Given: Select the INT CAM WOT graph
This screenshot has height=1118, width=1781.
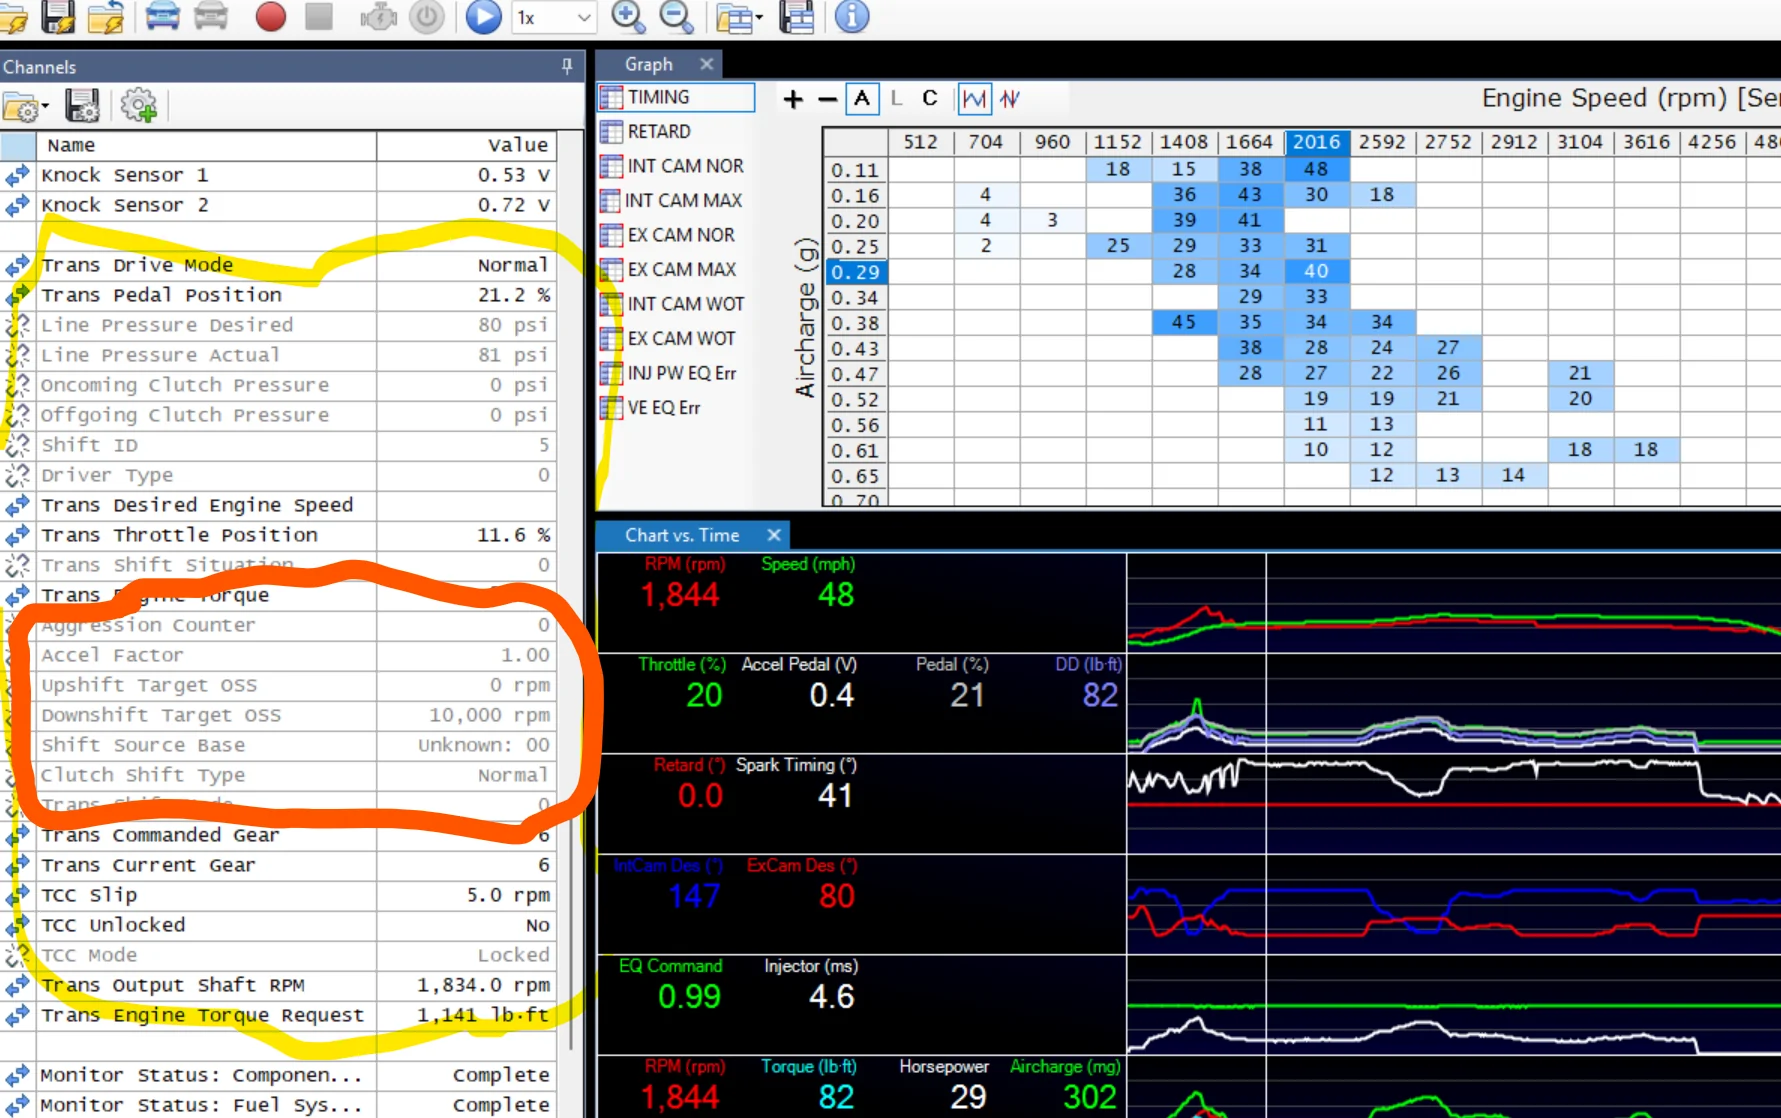Looking at the screenshot, I should (x=672, y=304).
